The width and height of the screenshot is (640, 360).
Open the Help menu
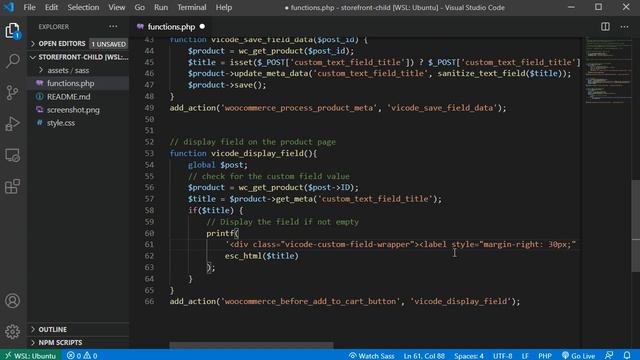(x=224, y=7)
